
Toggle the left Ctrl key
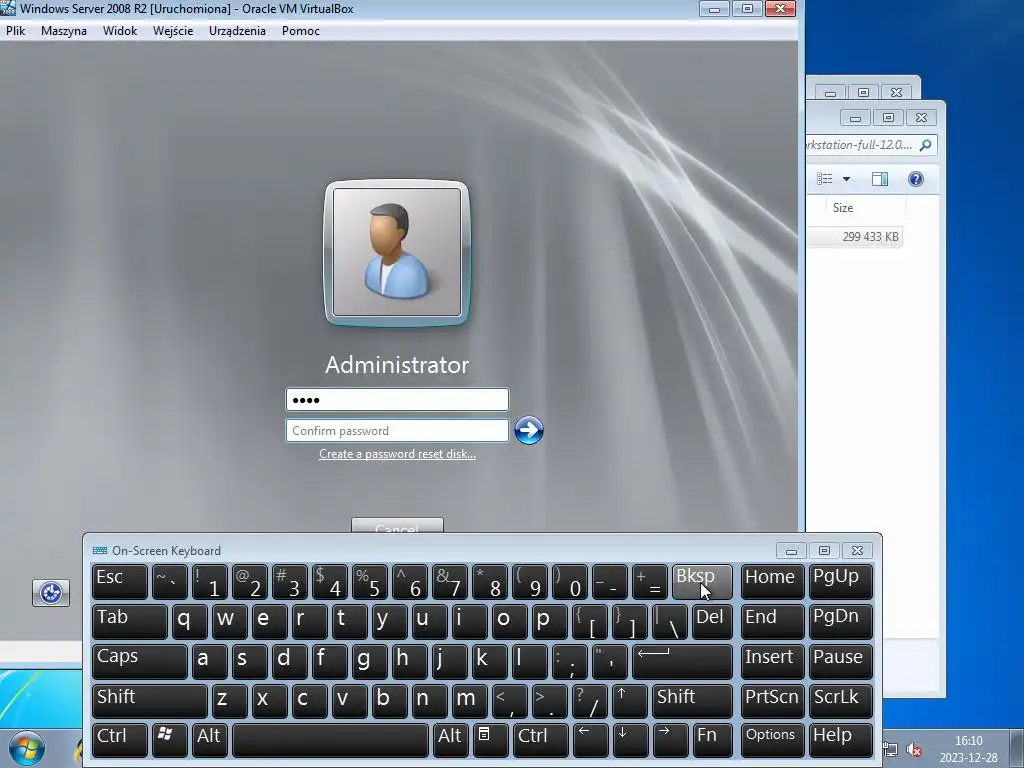pos(120,740)
